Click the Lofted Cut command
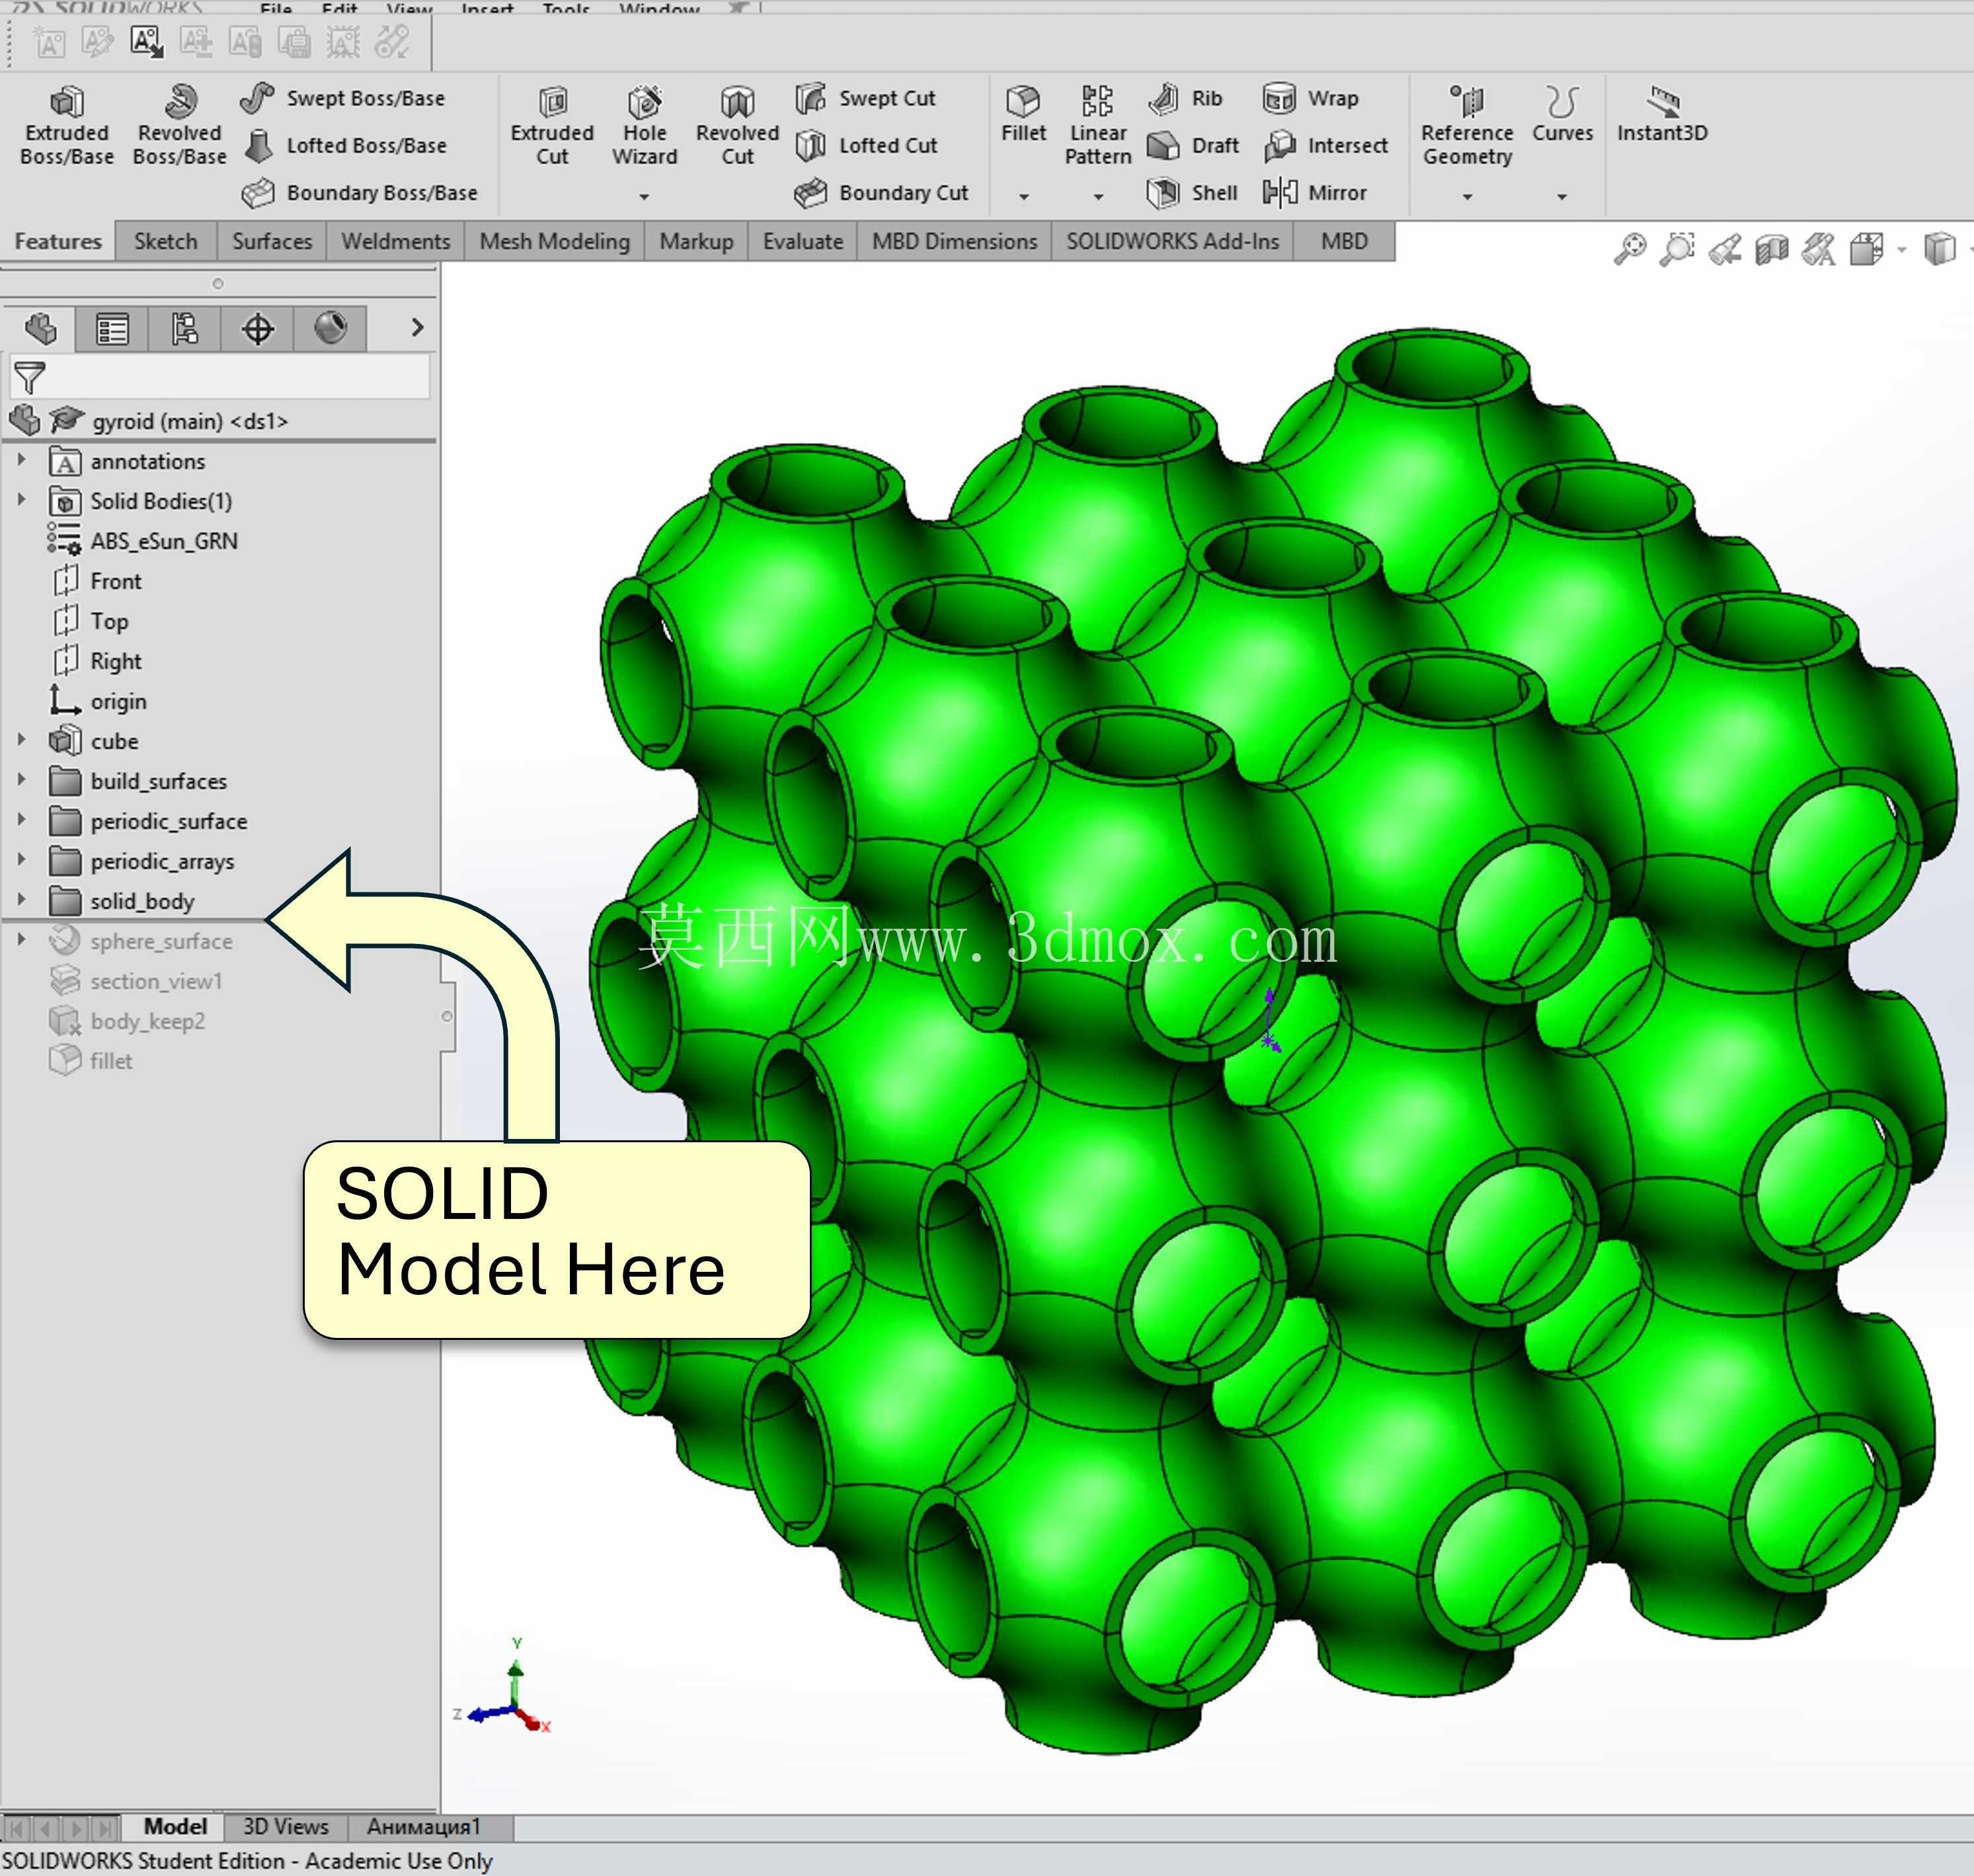The width and height of the screenshot is (1974, 1876). [867, 145]
